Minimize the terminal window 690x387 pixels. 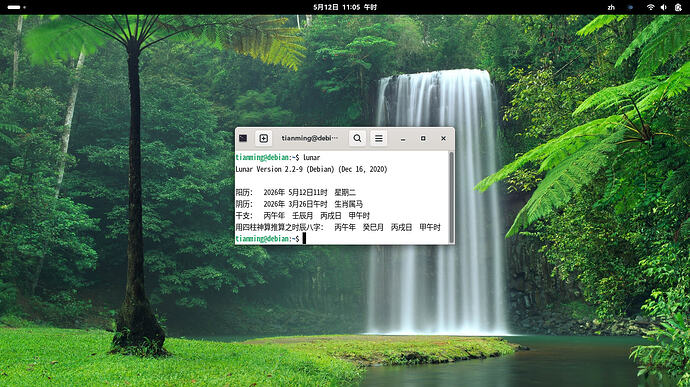403,138
